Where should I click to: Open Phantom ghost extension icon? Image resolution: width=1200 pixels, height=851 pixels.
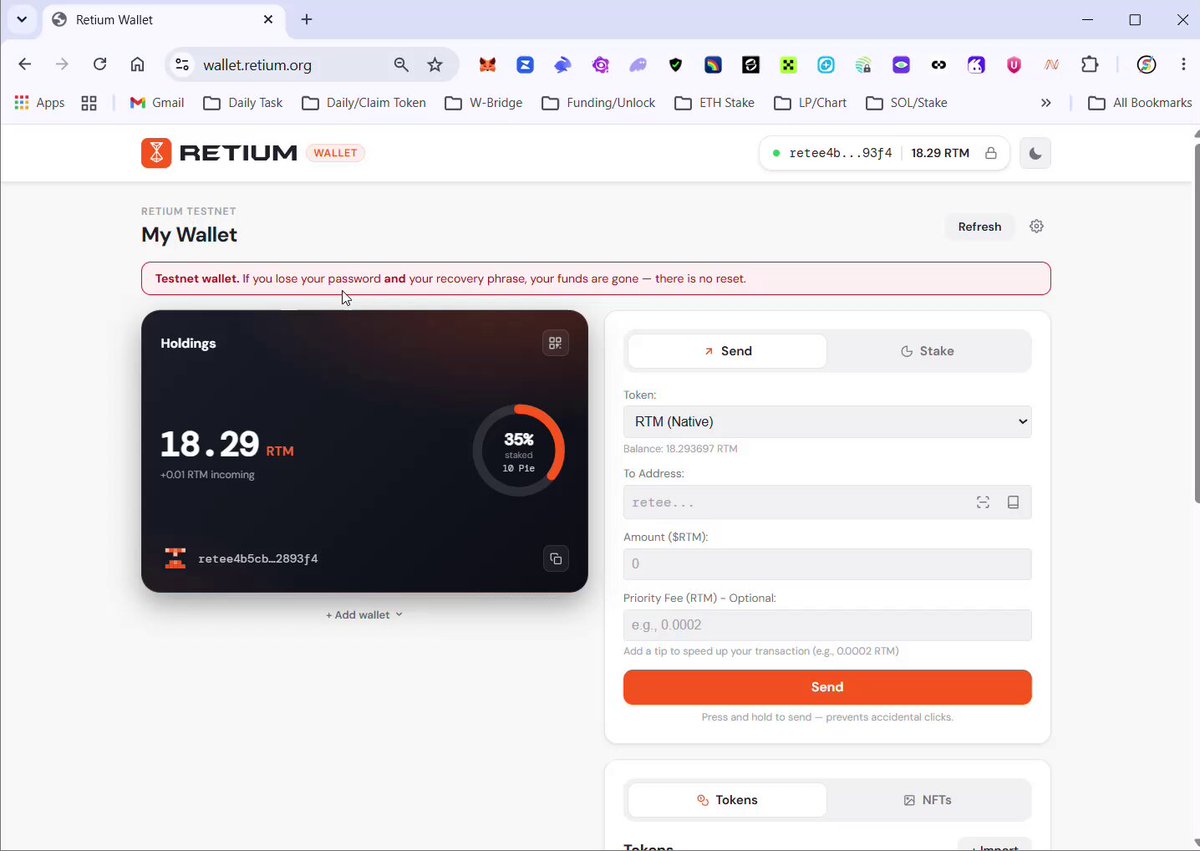click(x=637, y=65)
